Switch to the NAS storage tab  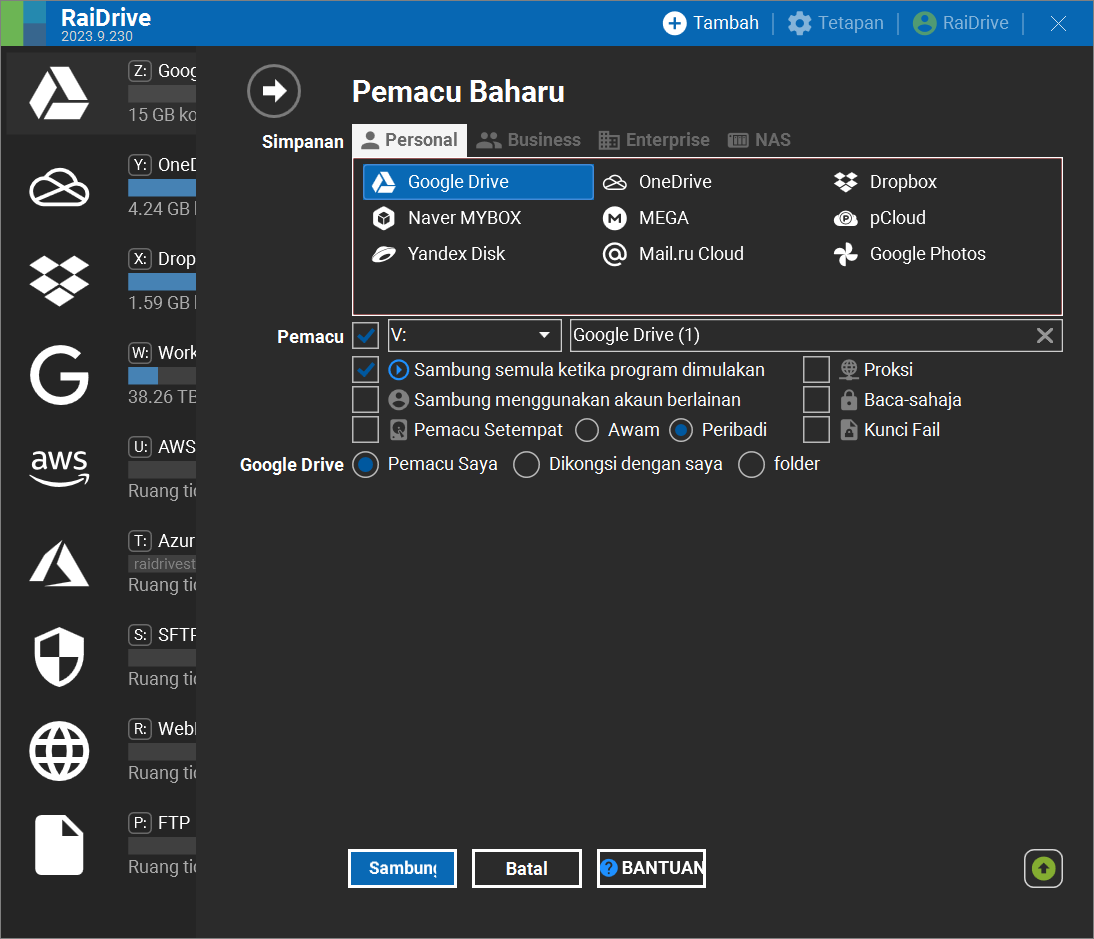click(x=759, y=140)
